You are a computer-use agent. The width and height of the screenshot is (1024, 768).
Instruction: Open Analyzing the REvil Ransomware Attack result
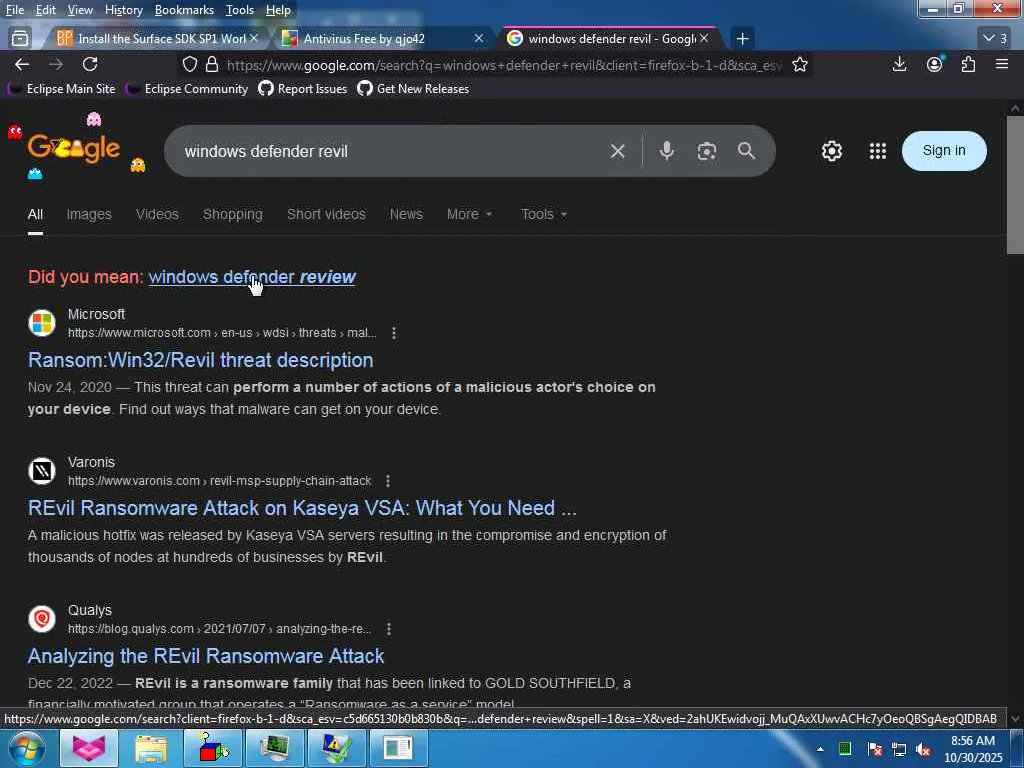click(206, 656)
